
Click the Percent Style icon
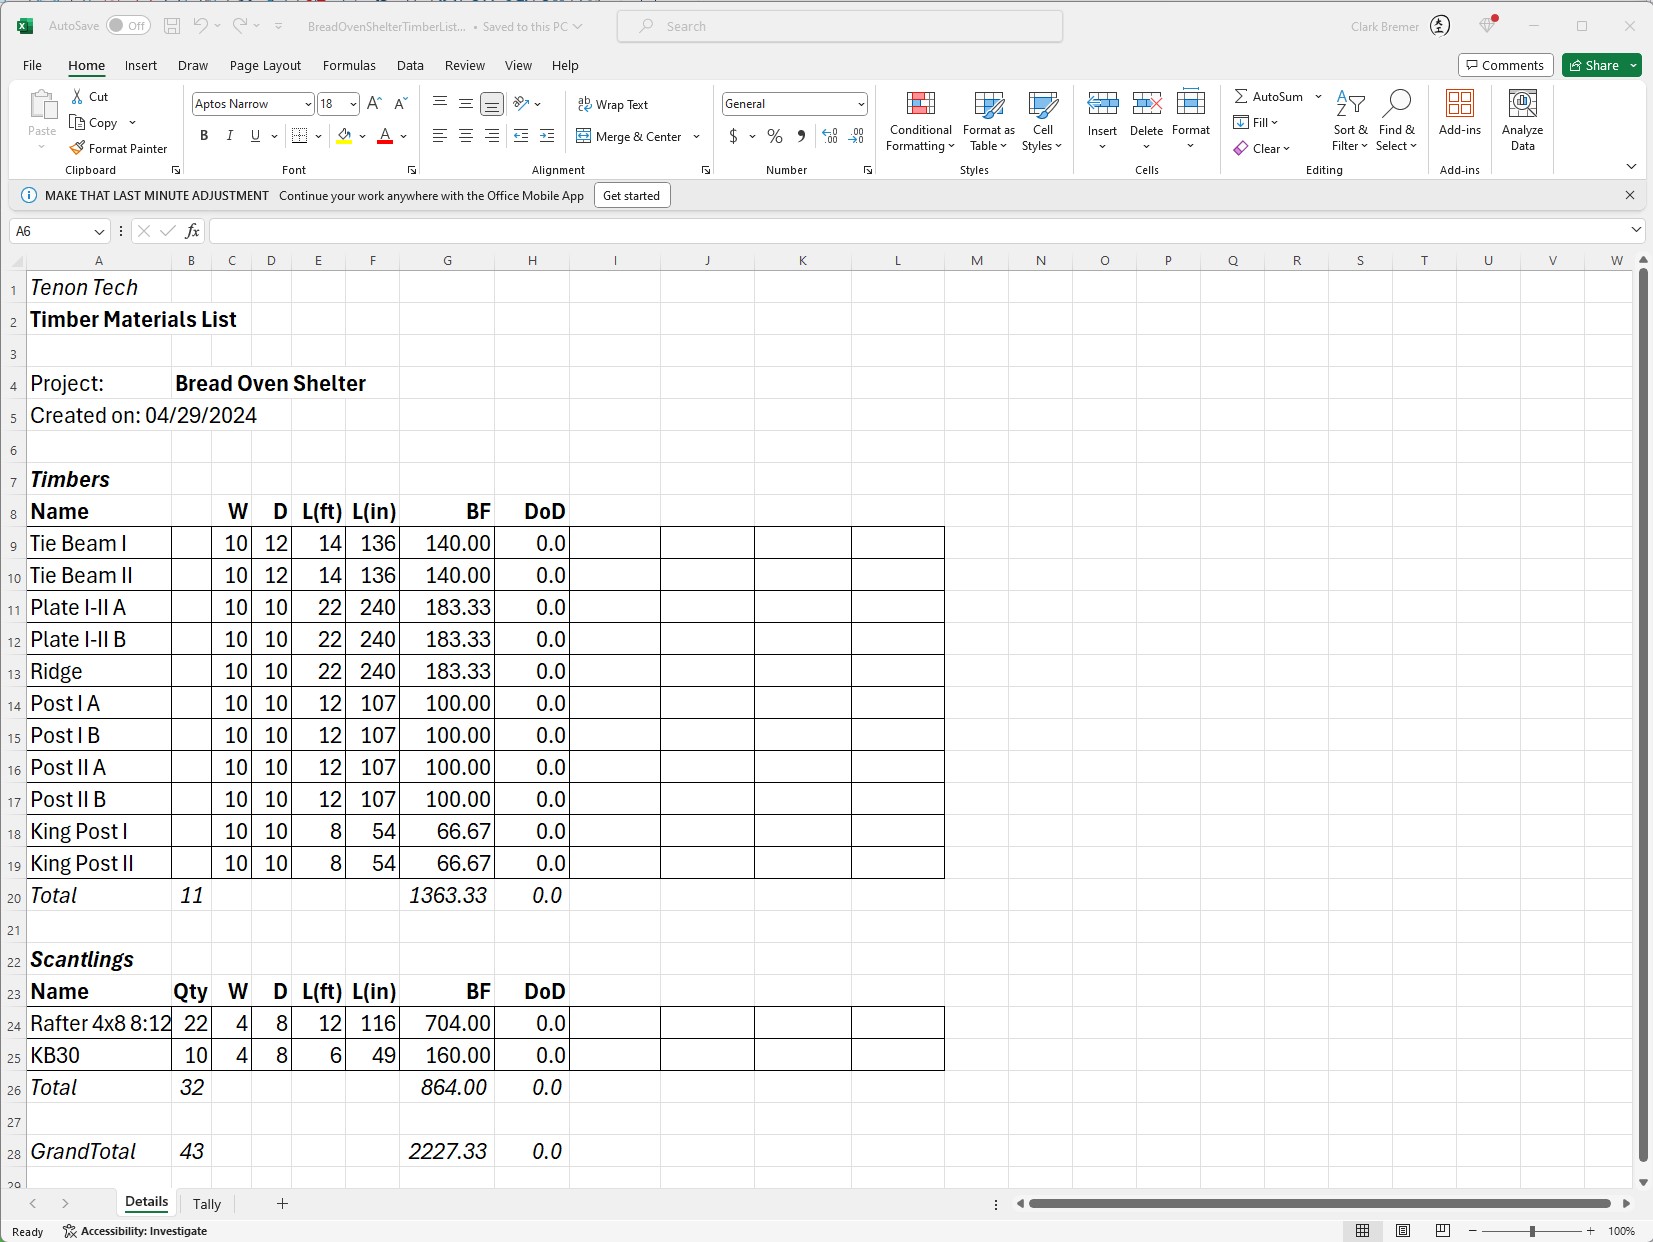pos(775,136)
